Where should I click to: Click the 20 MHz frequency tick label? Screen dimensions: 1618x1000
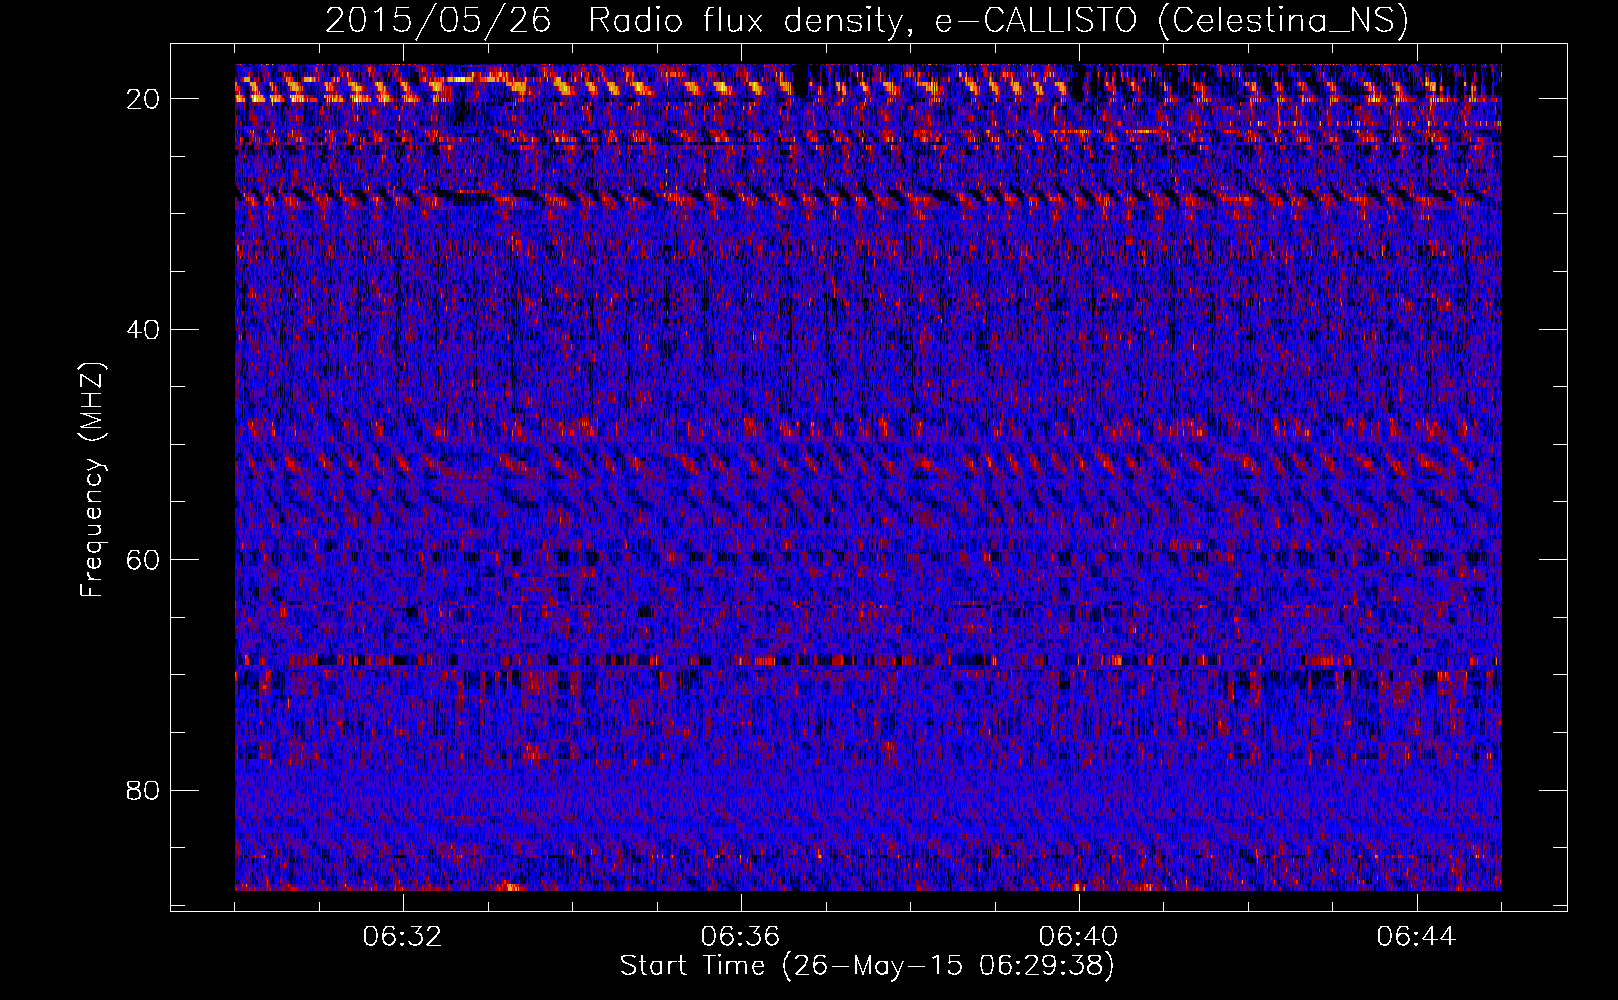click(x=144, y=99)
